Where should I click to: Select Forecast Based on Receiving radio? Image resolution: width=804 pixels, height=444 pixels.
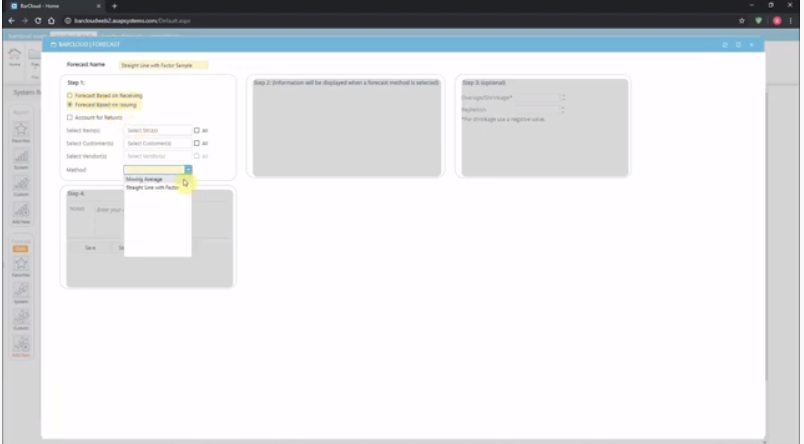tap(70, 95)
